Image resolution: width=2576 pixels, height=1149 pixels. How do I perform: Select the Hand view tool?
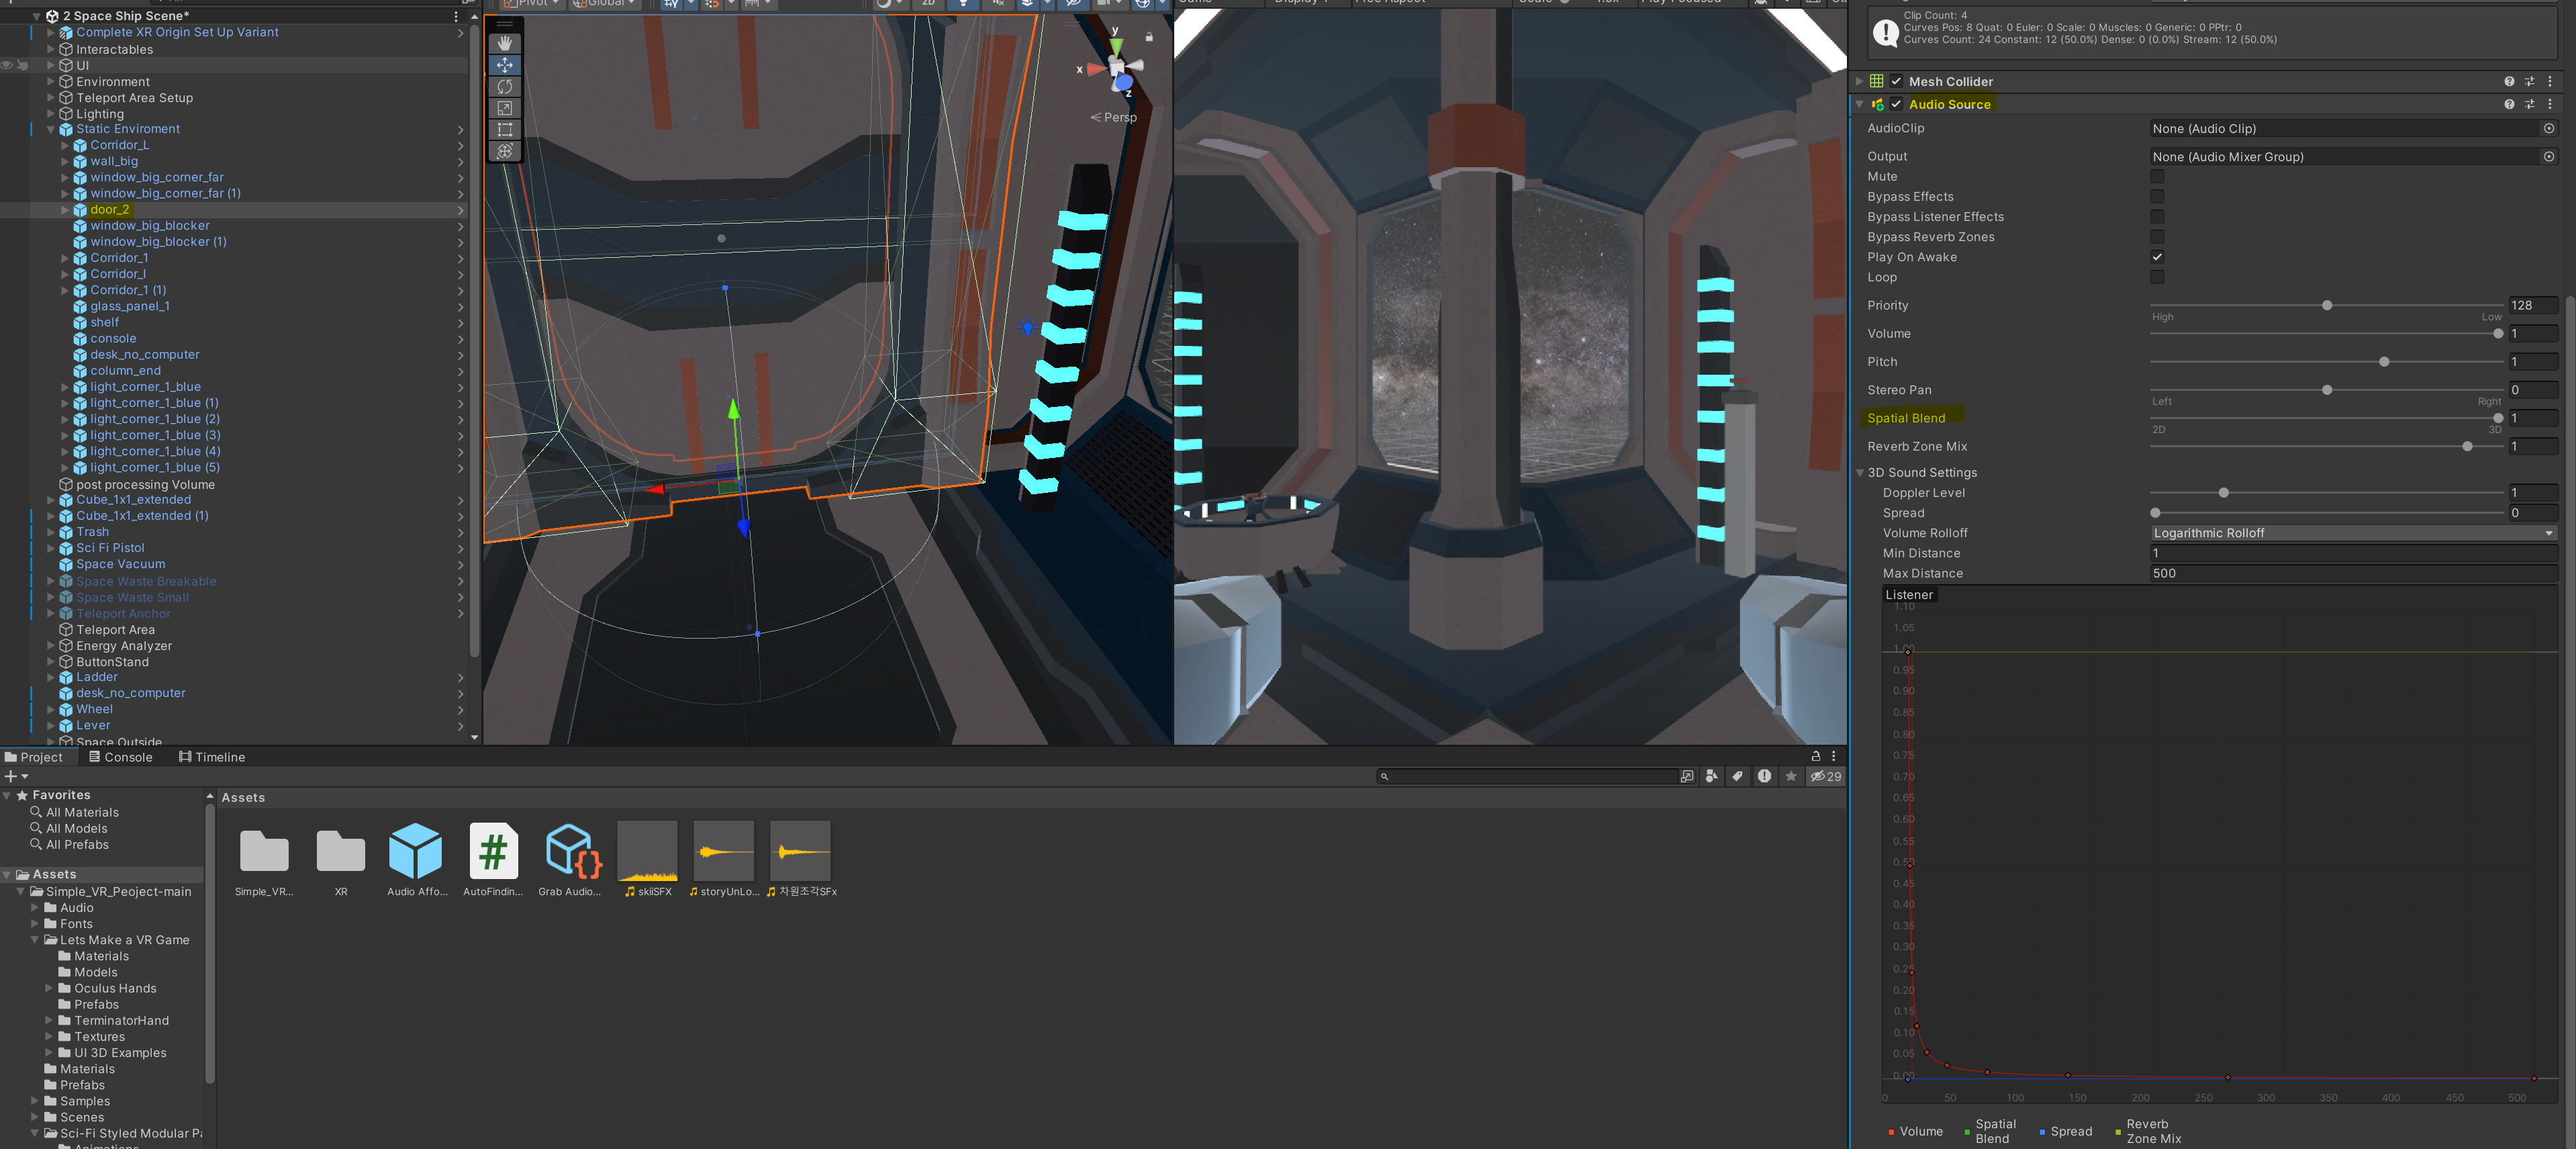tap(505, 43)
